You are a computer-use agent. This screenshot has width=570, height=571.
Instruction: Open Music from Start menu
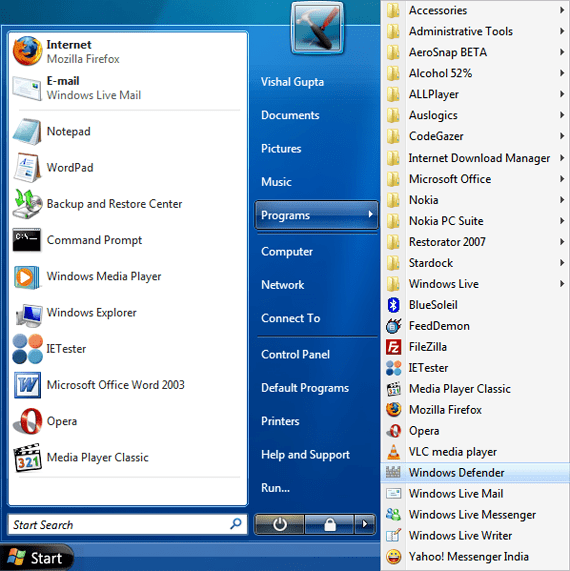(x=276, y=182)
